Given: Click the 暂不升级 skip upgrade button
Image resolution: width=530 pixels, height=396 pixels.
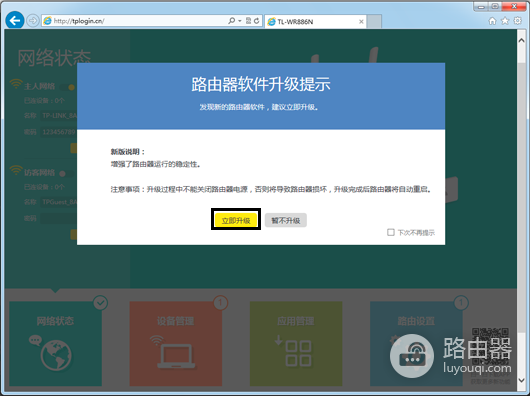Looking at the screenshot, I should (286, 220).
